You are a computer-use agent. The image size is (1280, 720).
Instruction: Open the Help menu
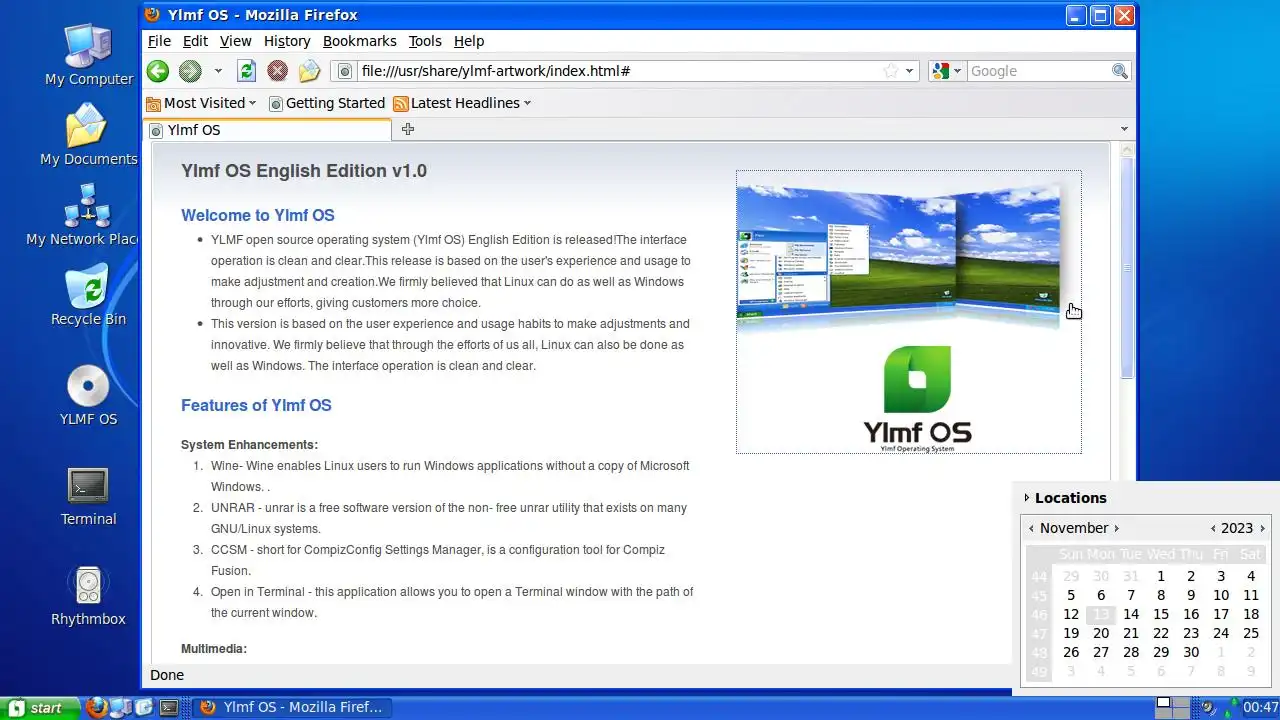coord(469,41)
